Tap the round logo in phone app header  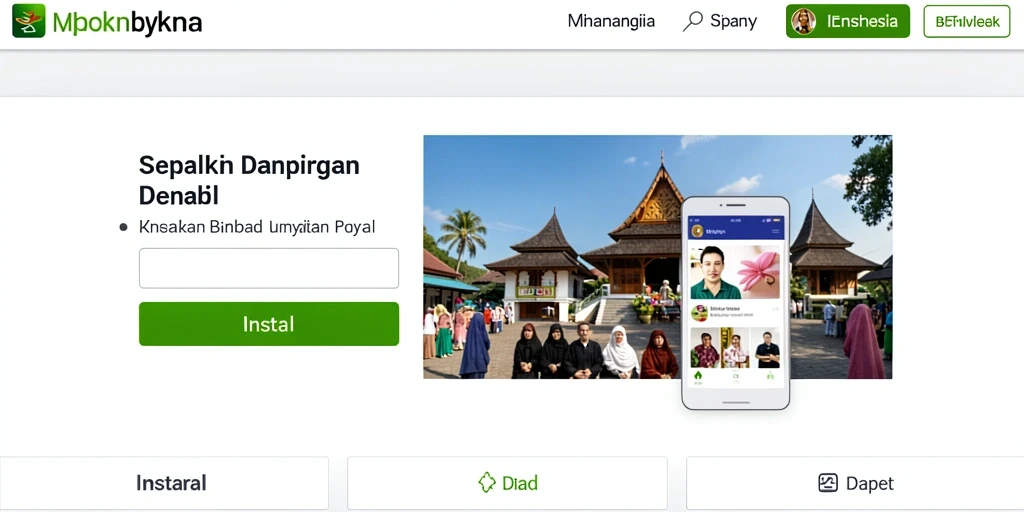697,231
